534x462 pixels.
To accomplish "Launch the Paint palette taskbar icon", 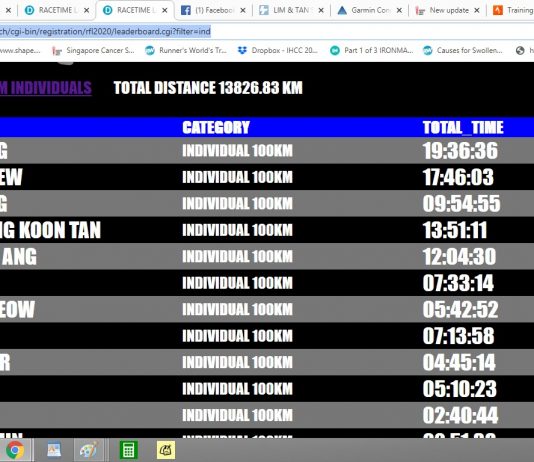I will pyautogui.click(x=88, y=450).
